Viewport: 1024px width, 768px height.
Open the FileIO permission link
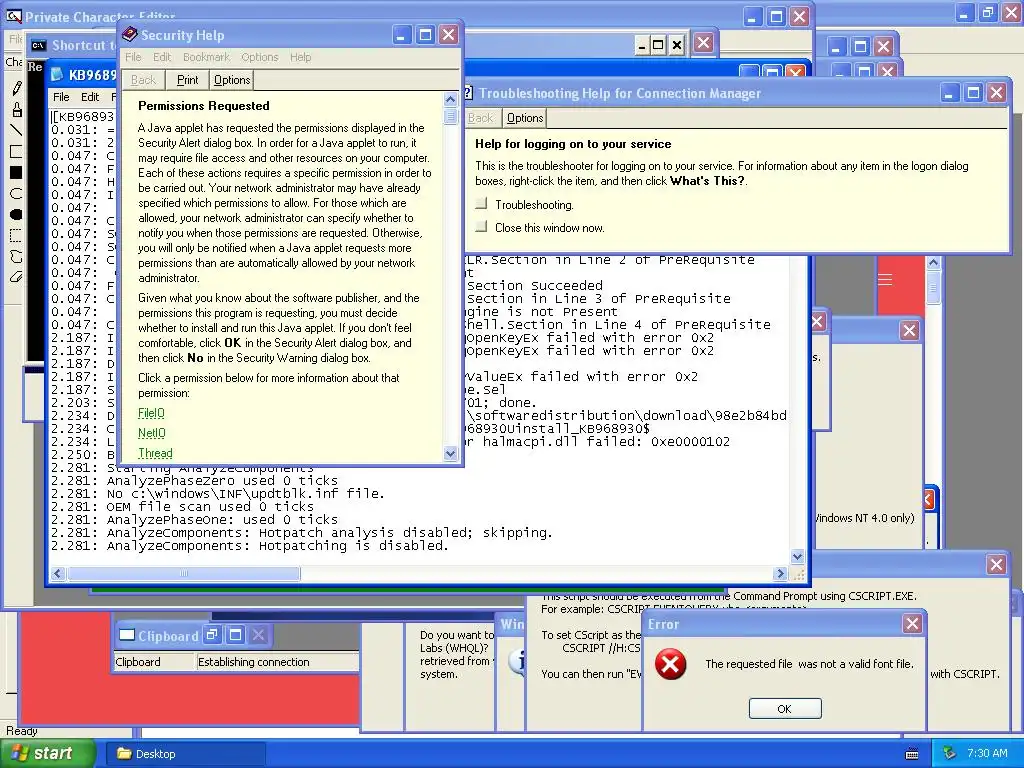point(151,413)
